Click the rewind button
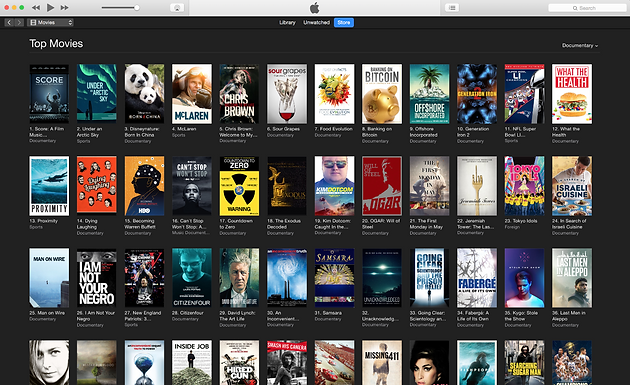 point(36,8)
